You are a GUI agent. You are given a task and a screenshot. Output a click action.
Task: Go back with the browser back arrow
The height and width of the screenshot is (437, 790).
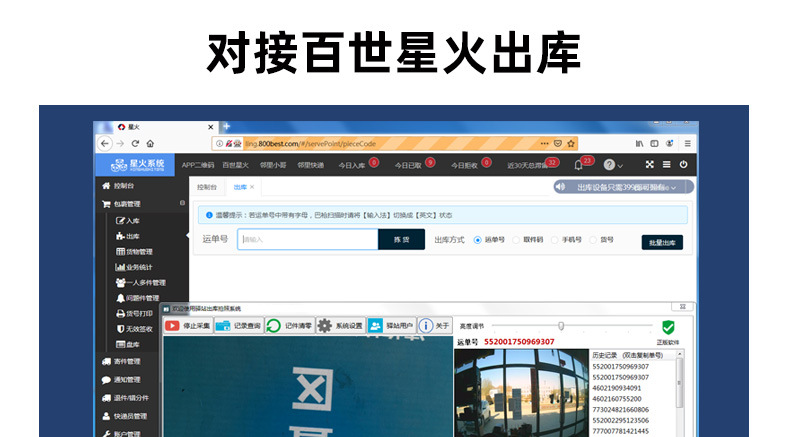tap(104, 144)
